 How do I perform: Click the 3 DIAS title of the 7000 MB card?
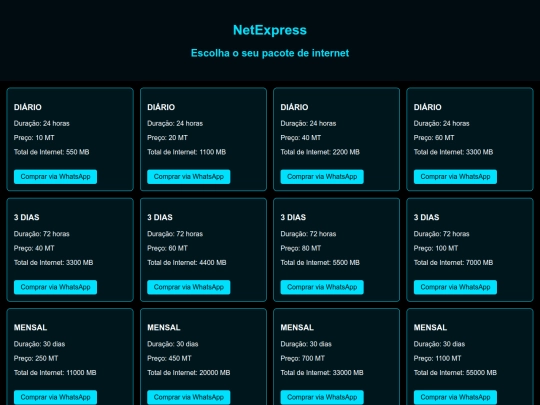[x=426, y=218]
